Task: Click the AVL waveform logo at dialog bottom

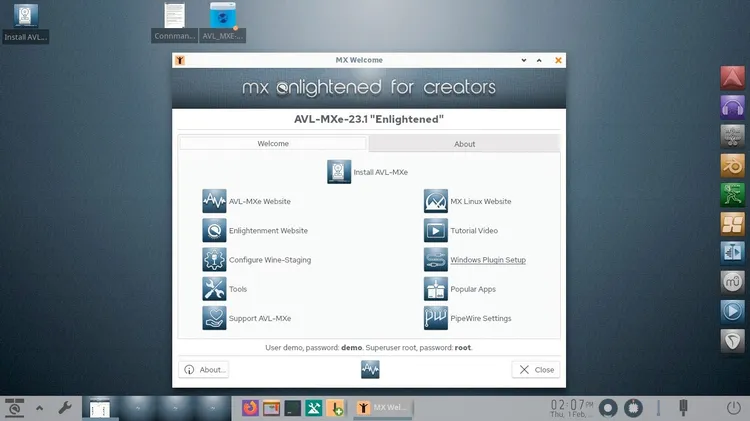Action: (x=370, y=369)
